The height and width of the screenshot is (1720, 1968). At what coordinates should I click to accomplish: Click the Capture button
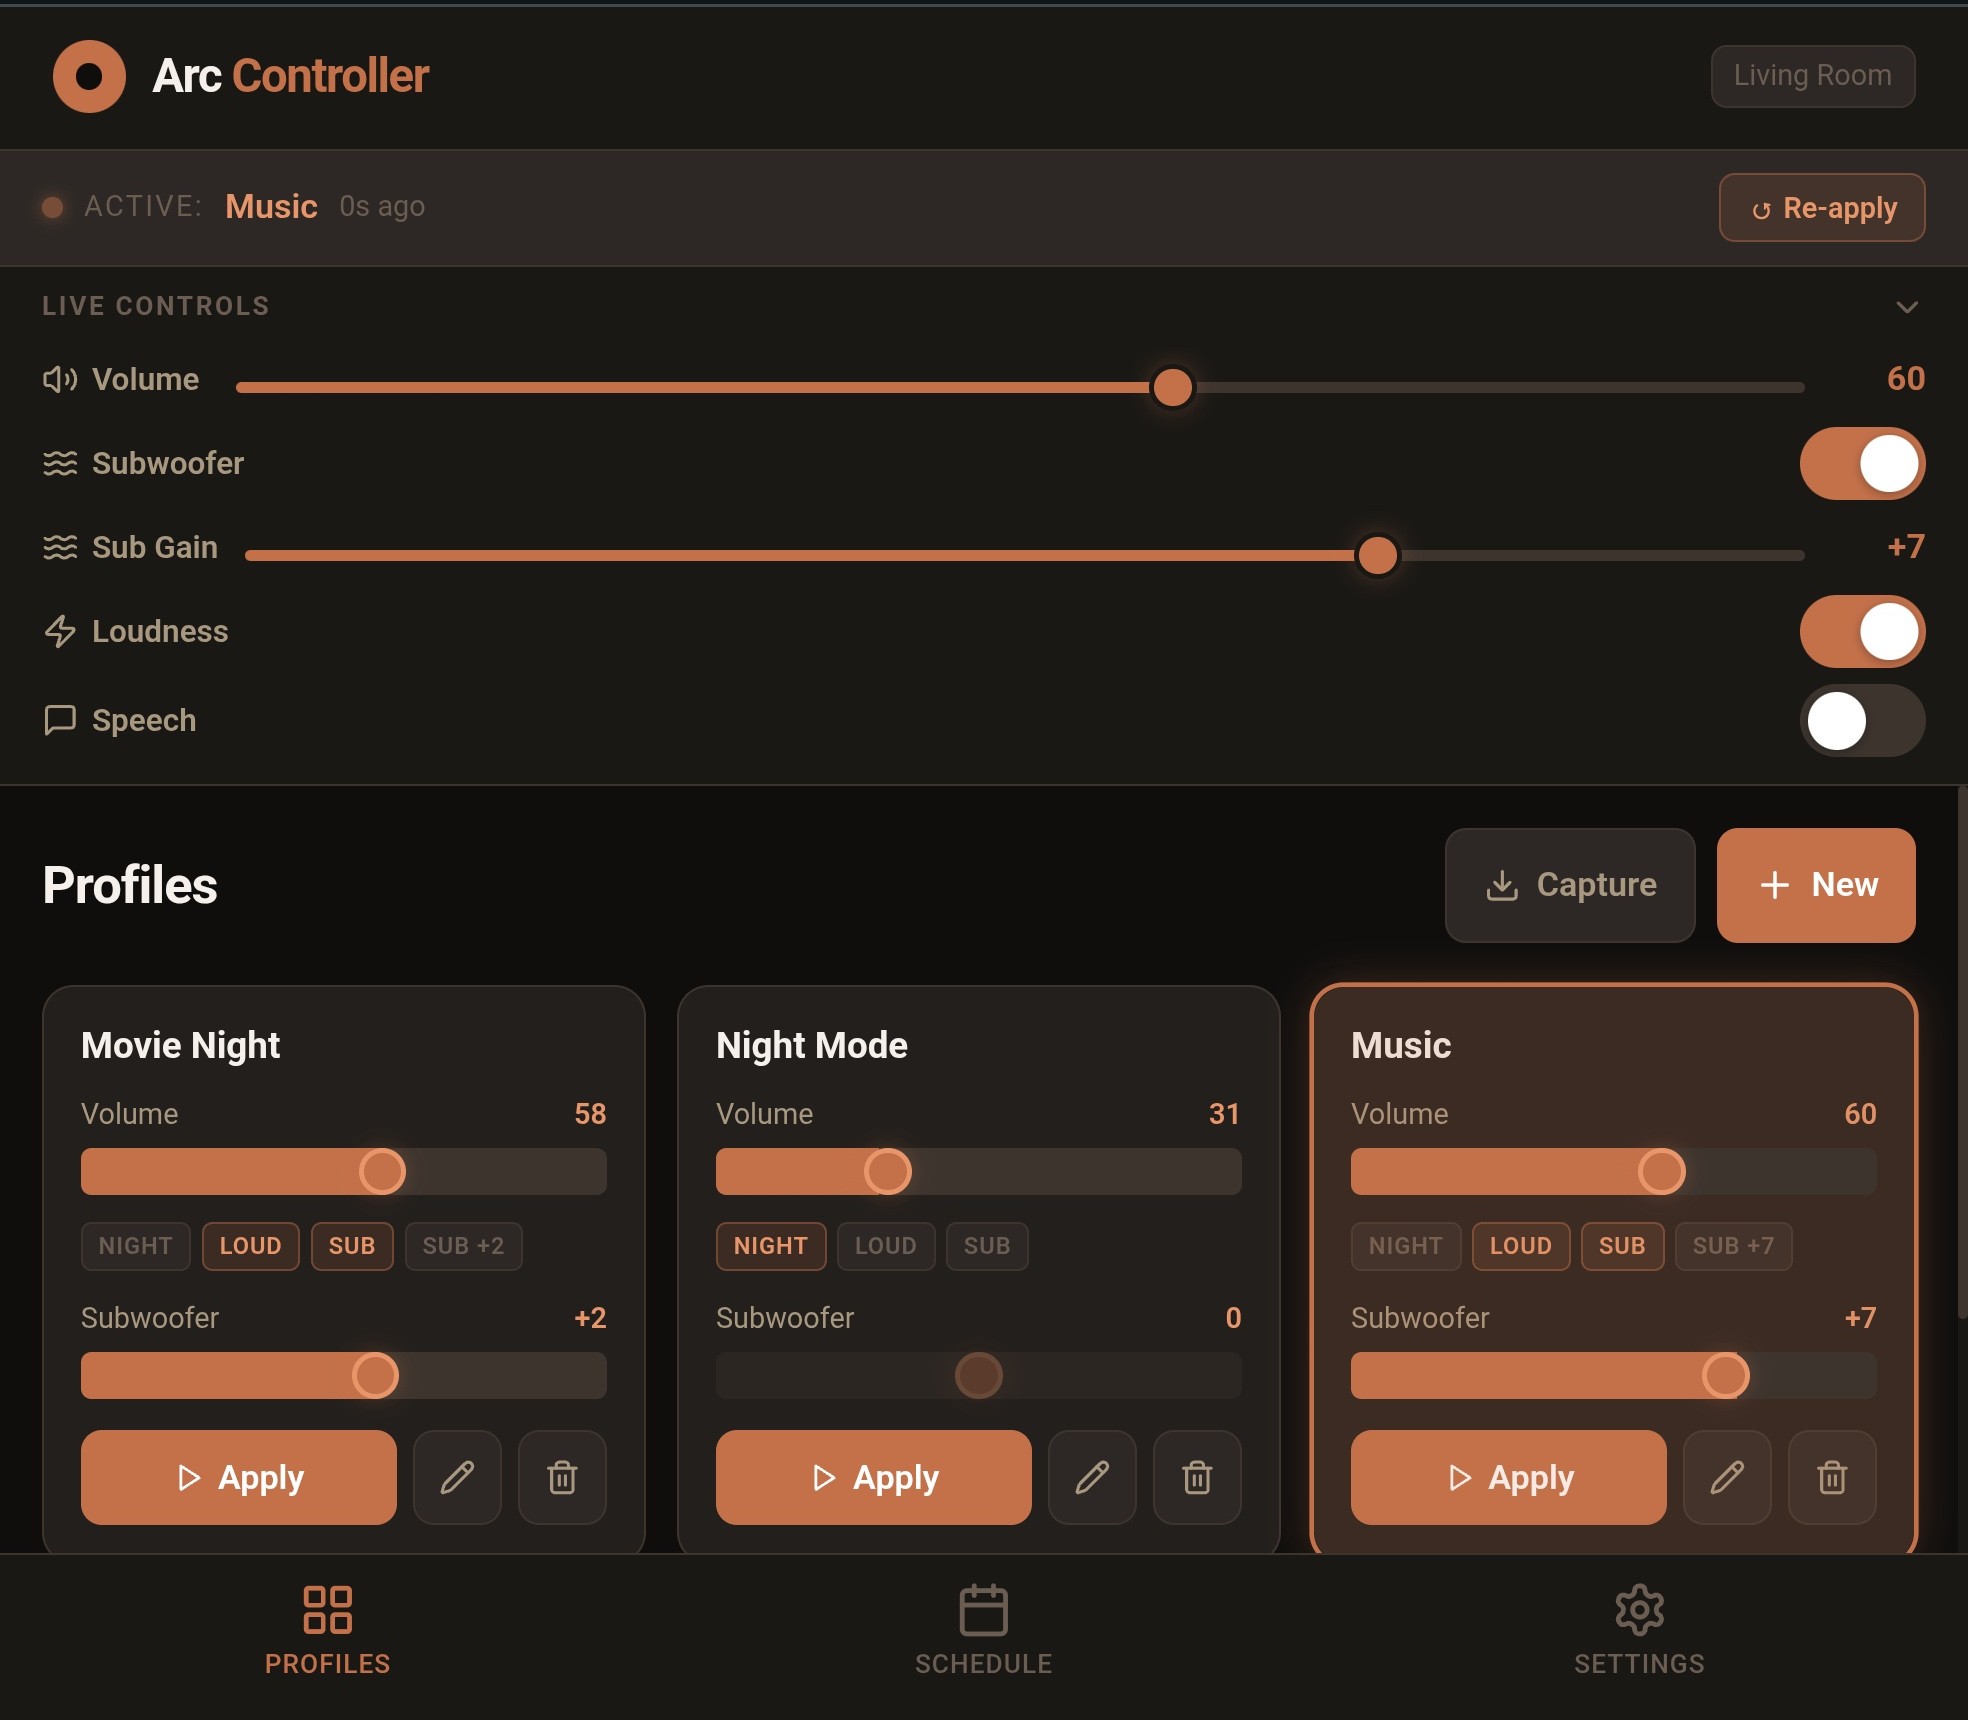1569,885
